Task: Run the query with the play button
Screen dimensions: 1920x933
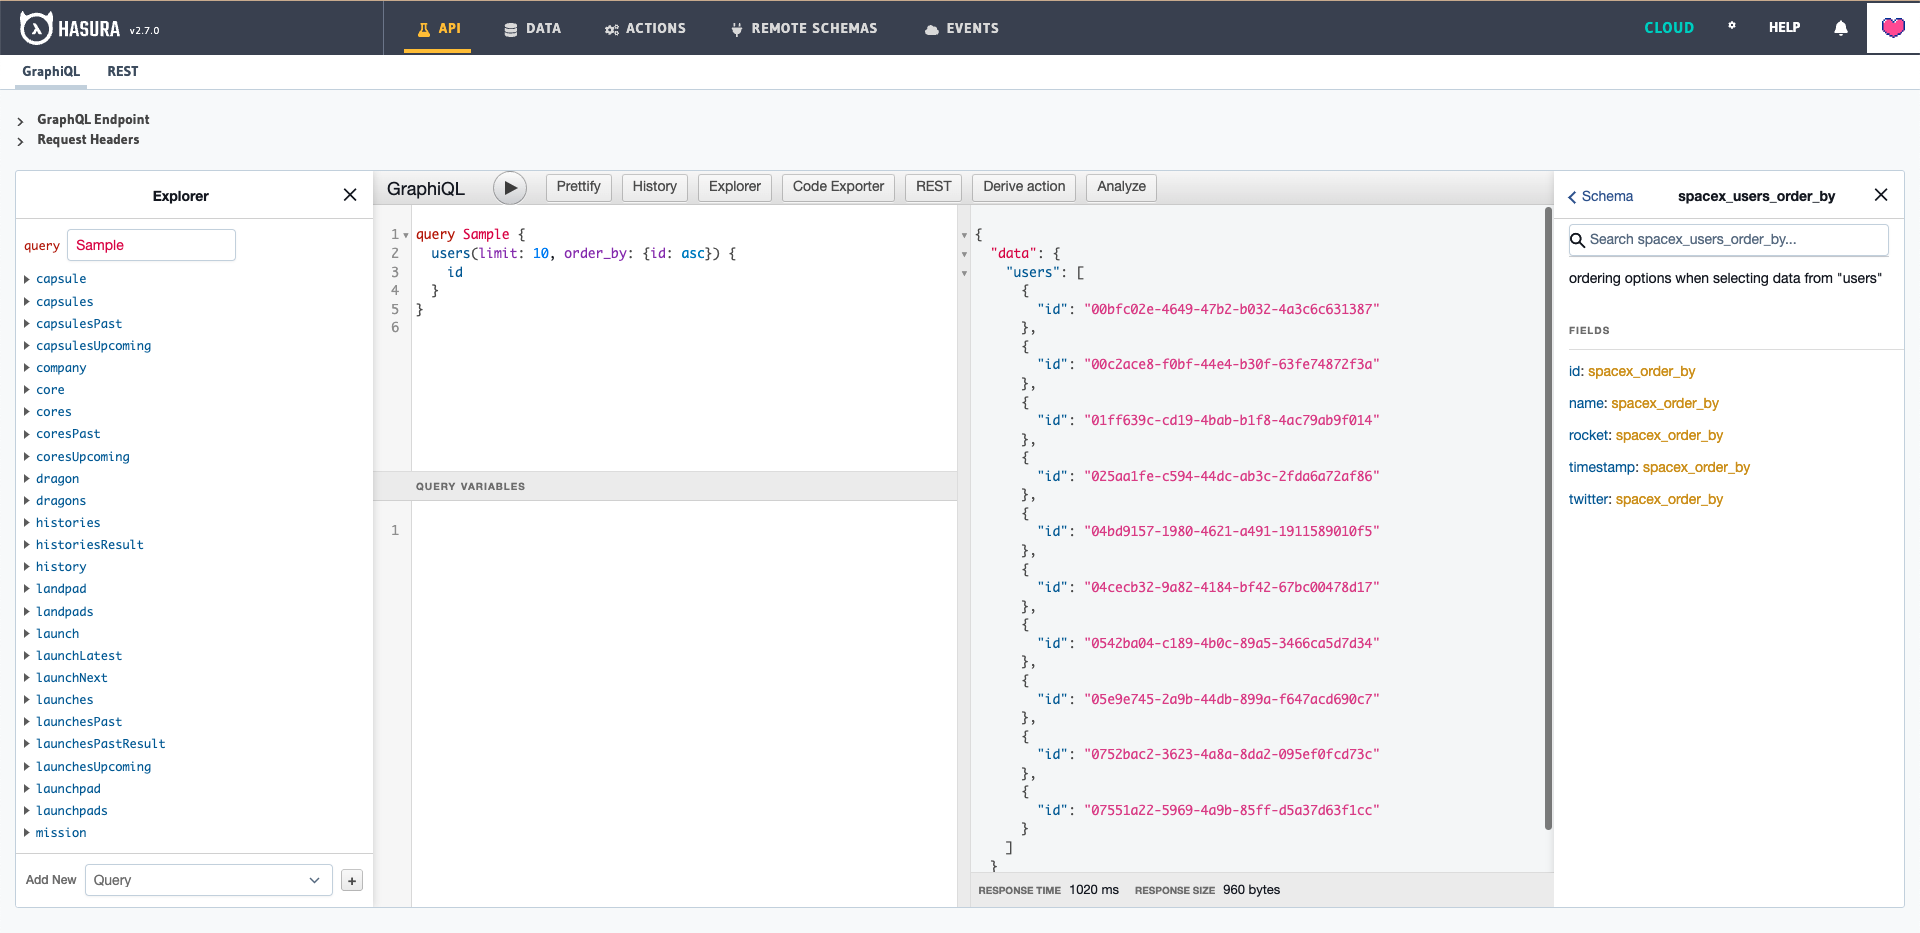Action: (510, 187)
